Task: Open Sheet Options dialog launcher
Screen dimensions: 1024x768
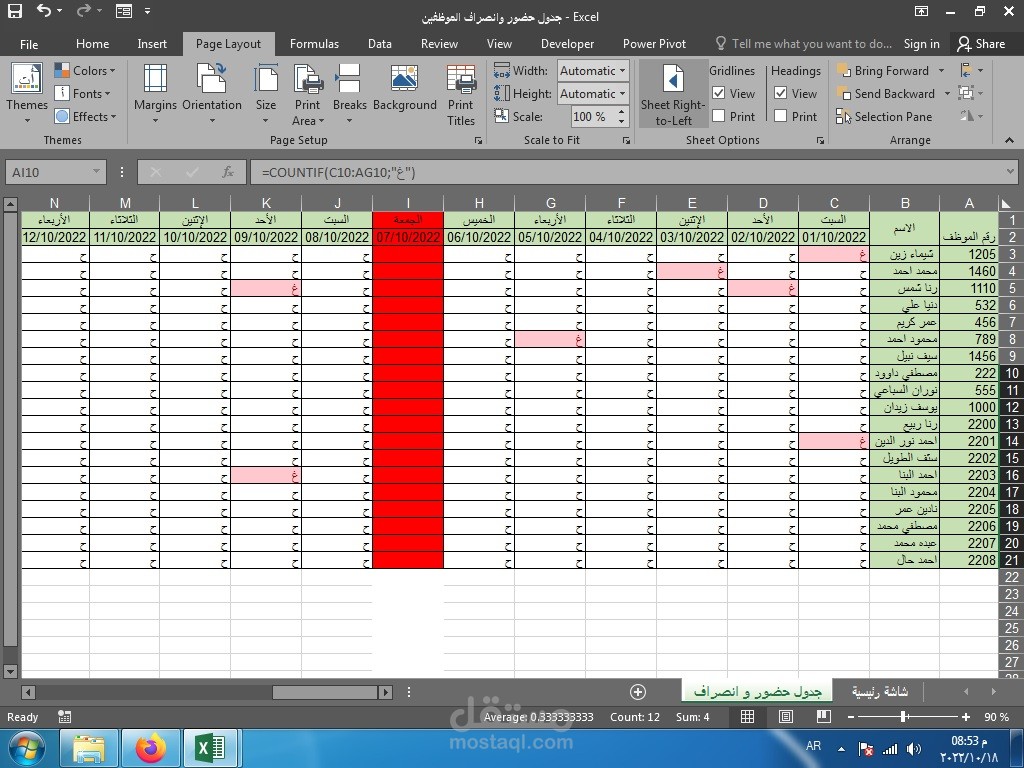Action: pos(820,140)
